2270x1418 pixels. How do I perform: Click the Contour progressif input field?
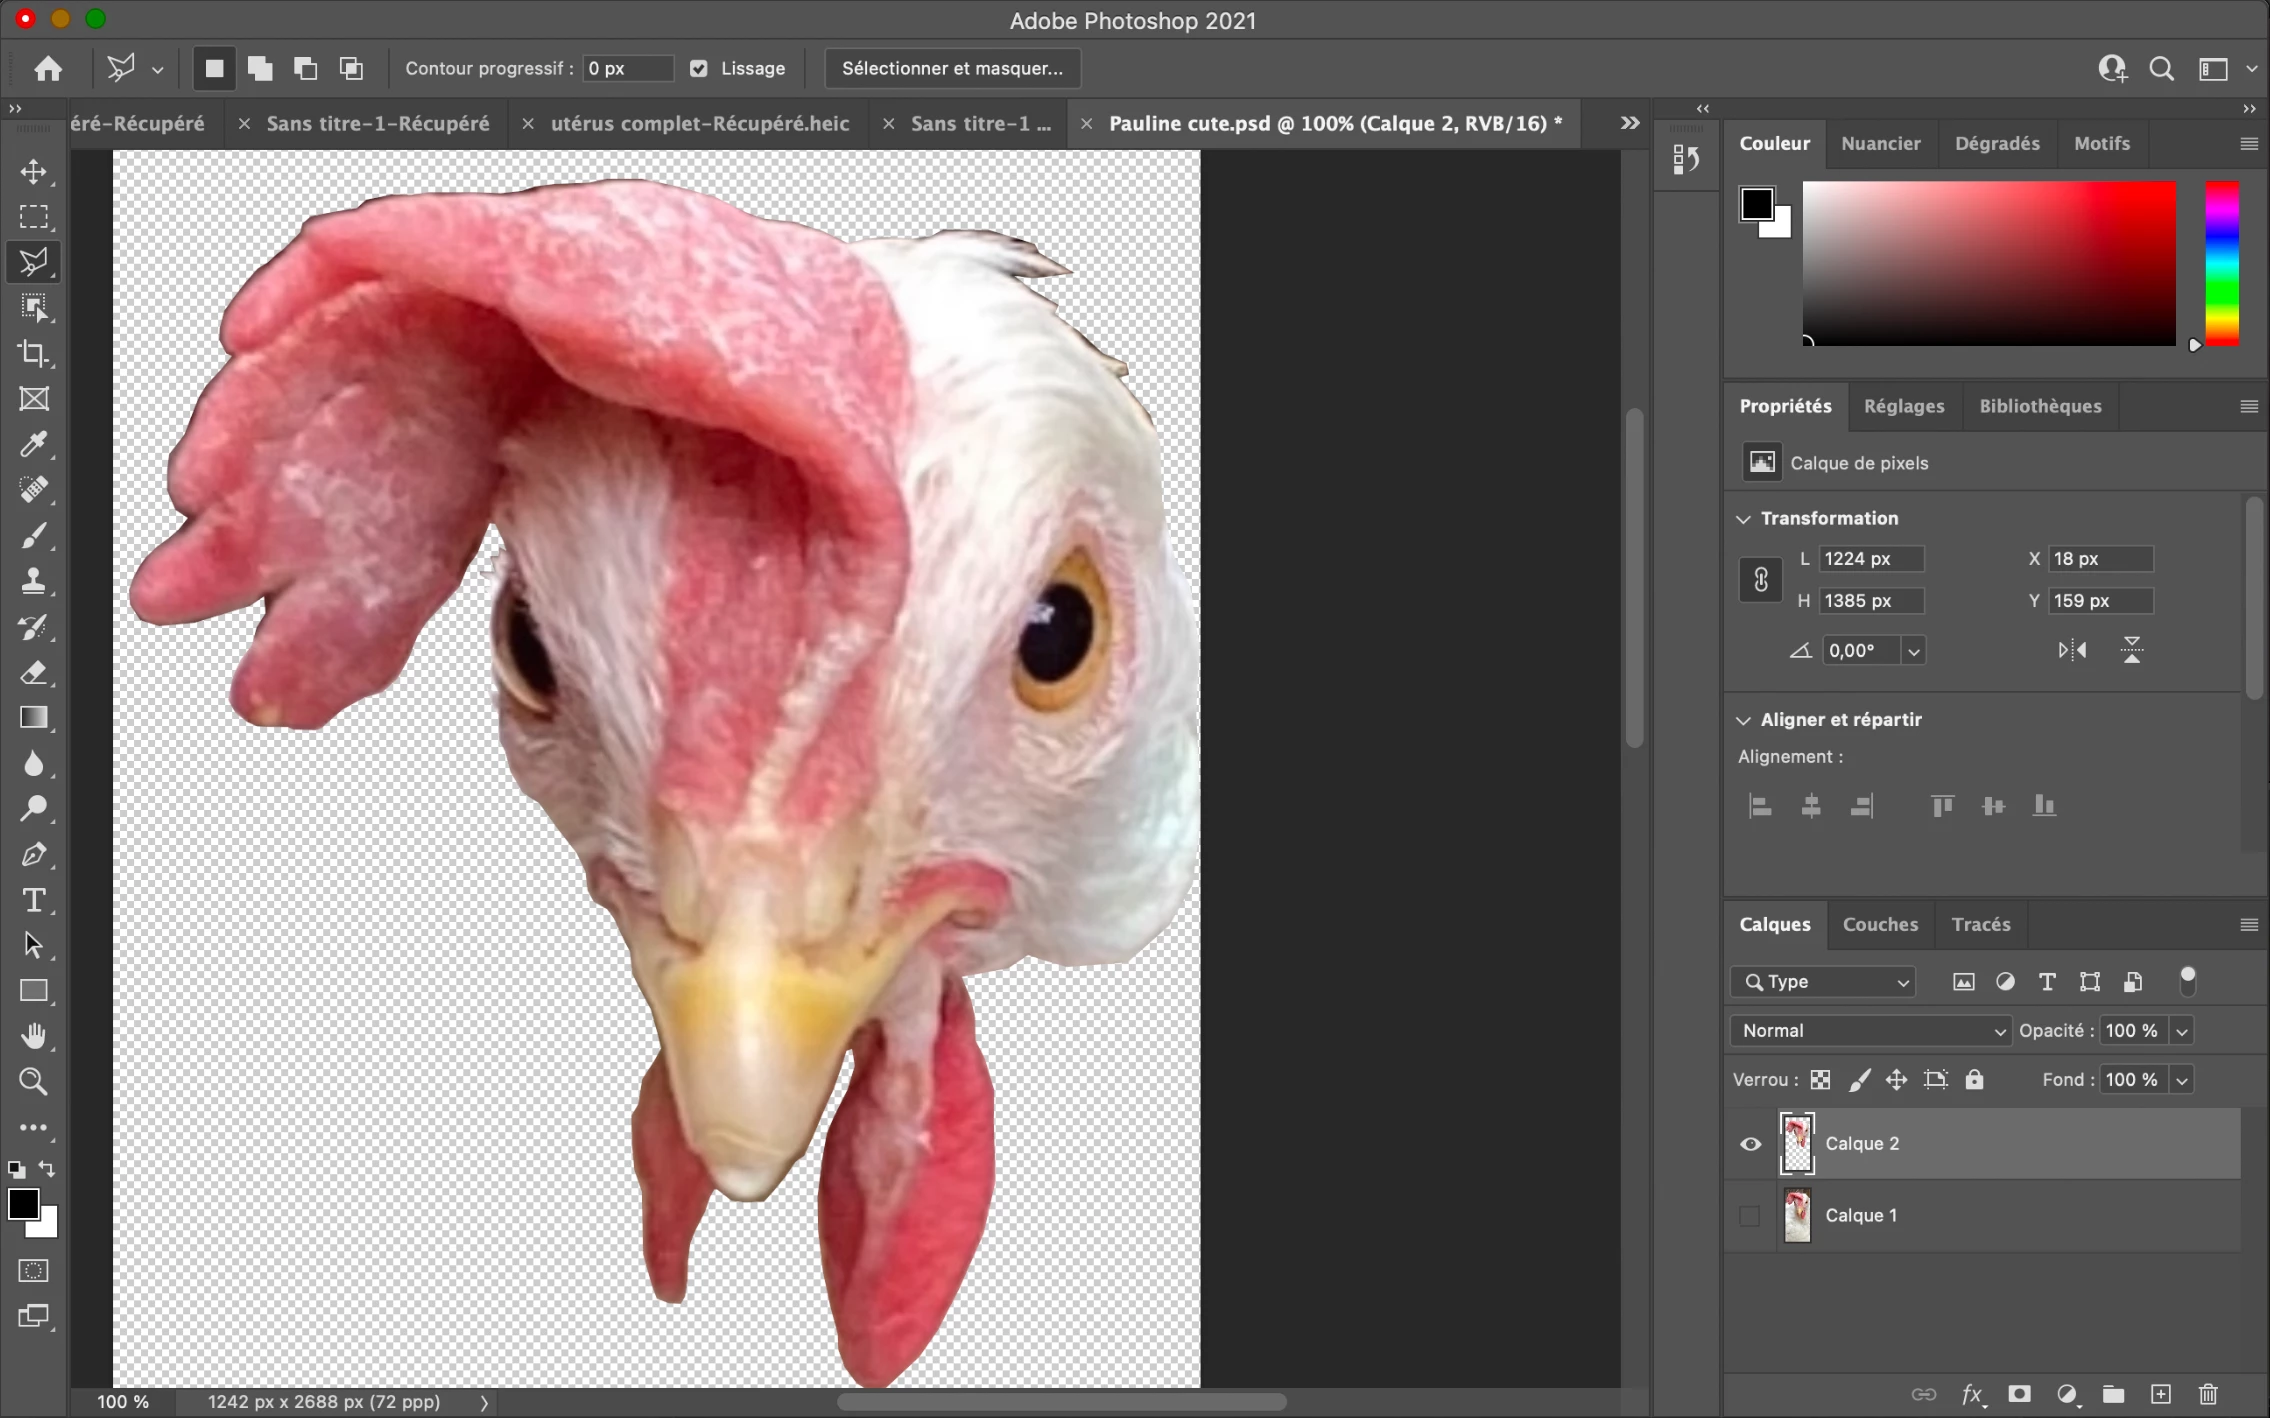pos(627,68)
